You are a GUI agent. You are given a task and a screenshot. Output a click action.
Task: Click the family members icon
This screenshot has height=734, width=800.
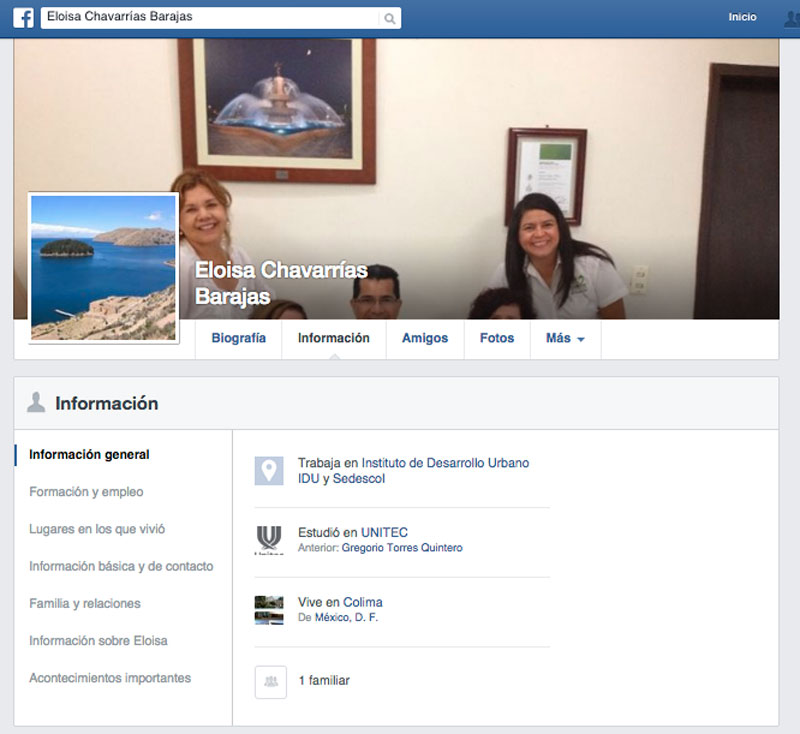pyautogui.click(x=271, y=681)
